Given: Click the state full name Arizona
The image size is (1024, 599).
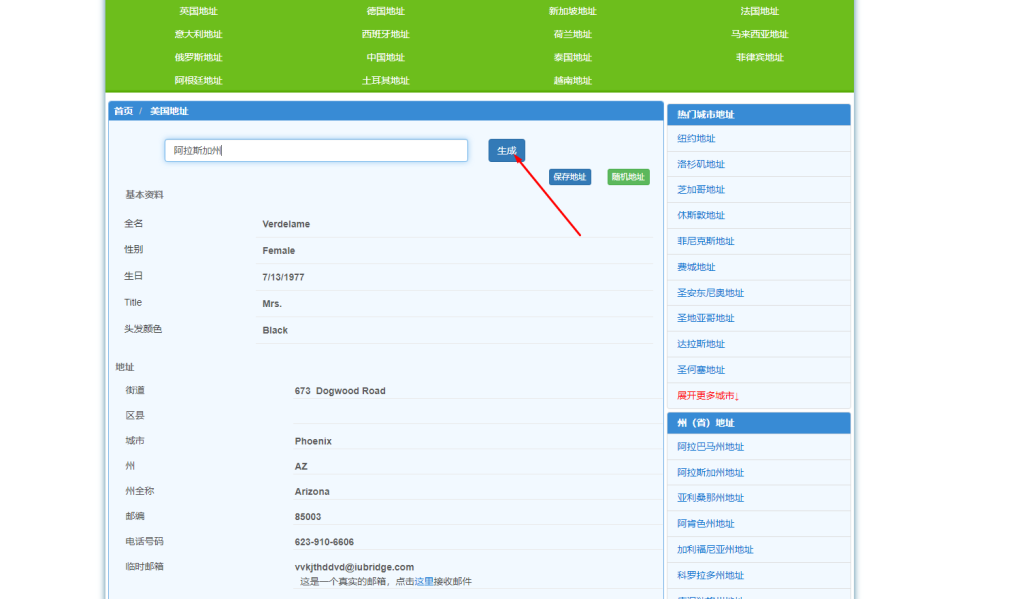Looking at the screenshot, I should coord(312,491).
